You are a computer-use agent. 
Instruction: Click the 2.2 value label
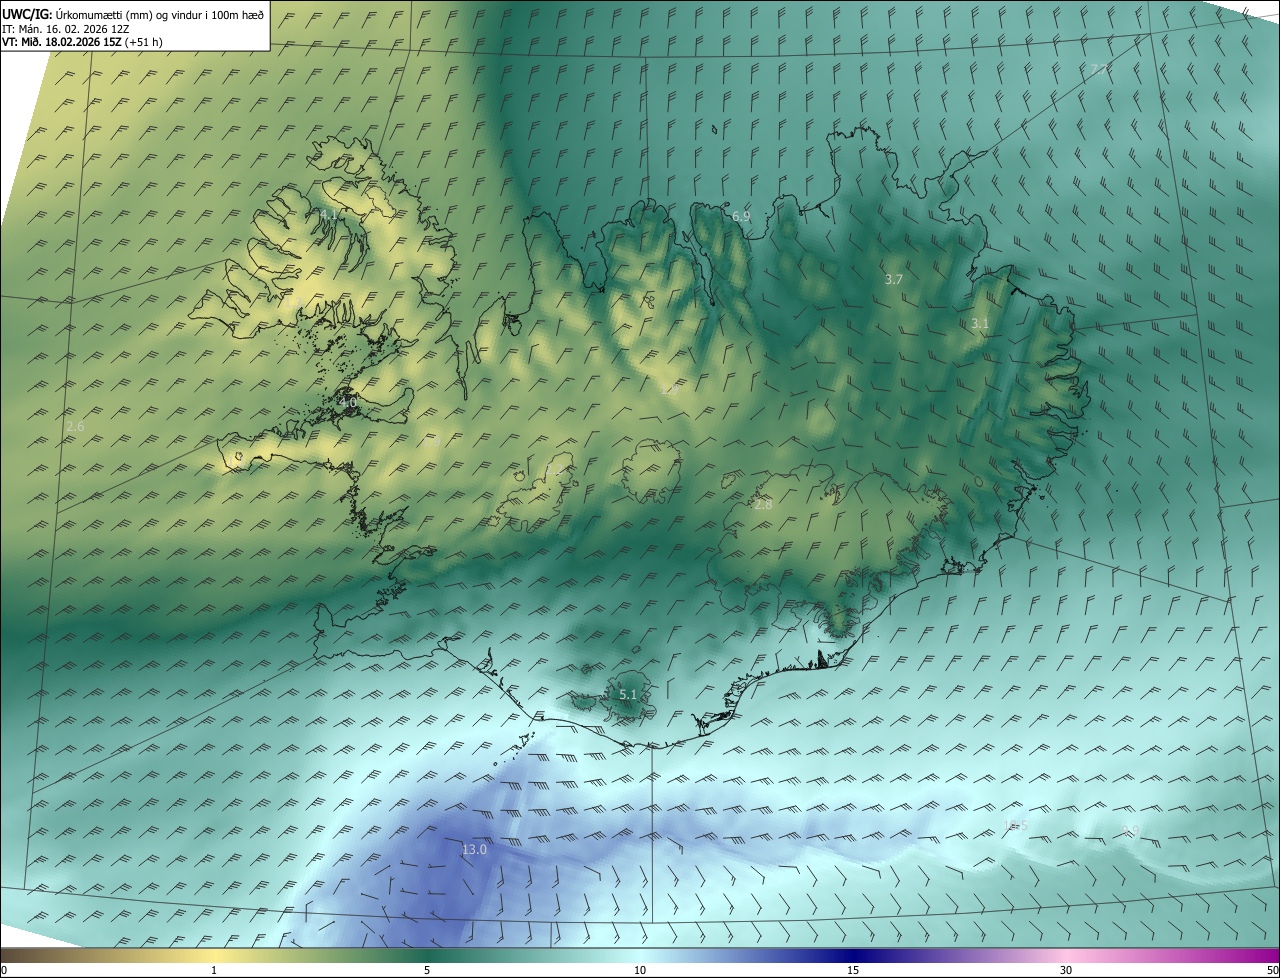(554, 469)
